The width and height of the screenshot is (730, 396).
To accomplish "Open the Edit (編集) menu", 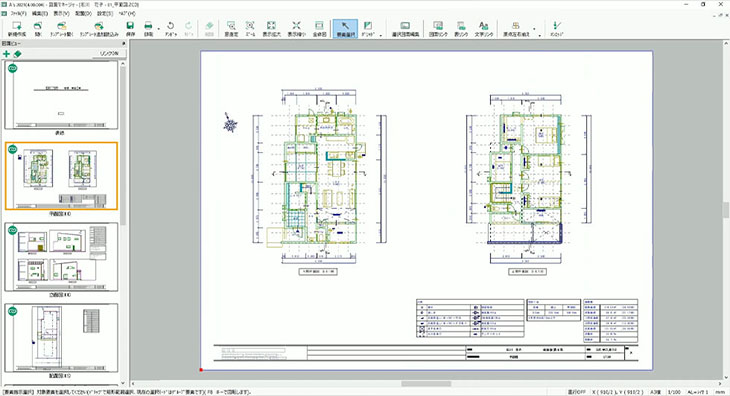I will coord(40,13).
